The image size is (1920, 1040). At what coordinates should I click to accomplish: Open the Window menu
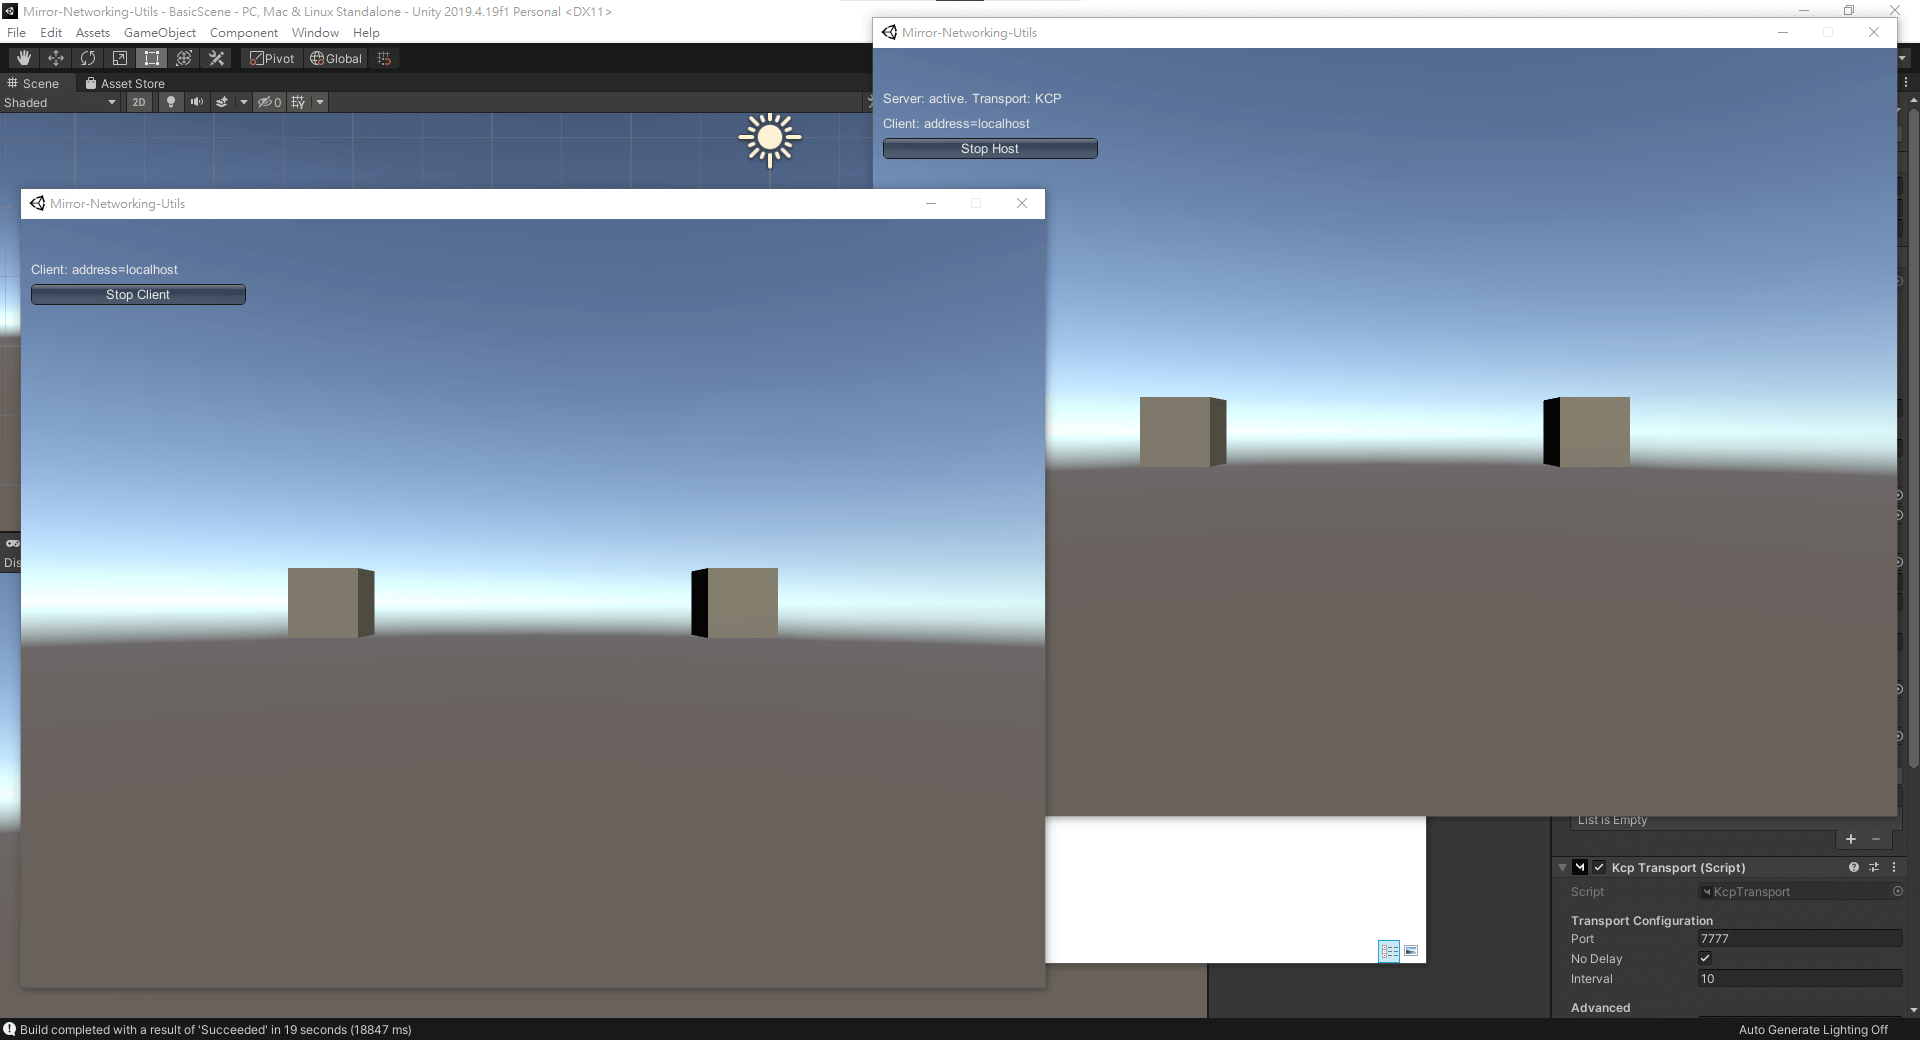315,32
